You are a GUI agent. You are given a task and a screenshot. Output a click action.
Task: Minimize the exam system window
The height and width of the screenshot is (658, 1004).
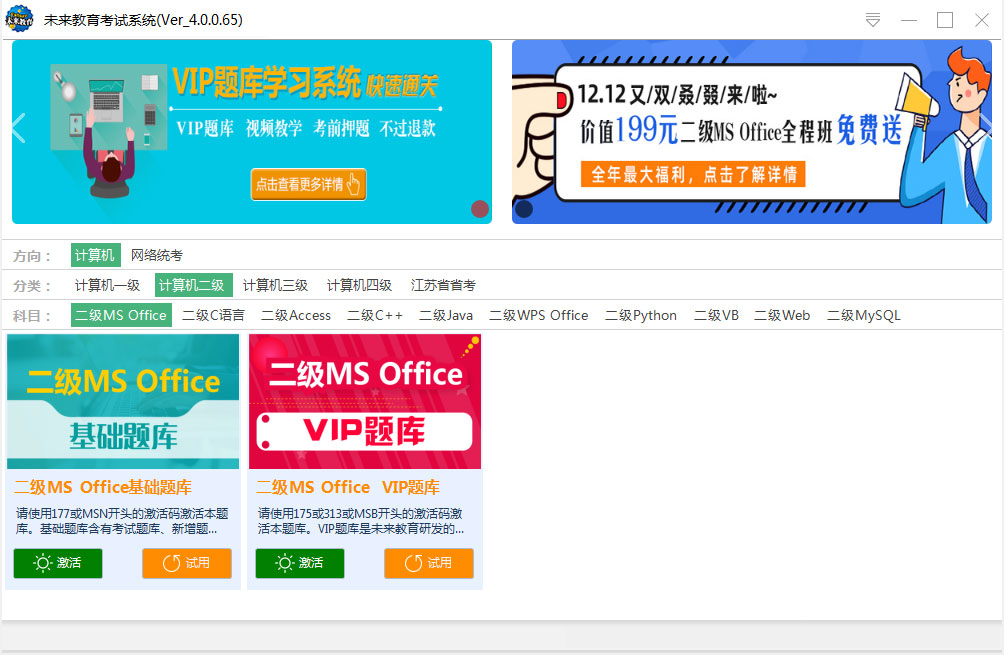coord(909,20)
